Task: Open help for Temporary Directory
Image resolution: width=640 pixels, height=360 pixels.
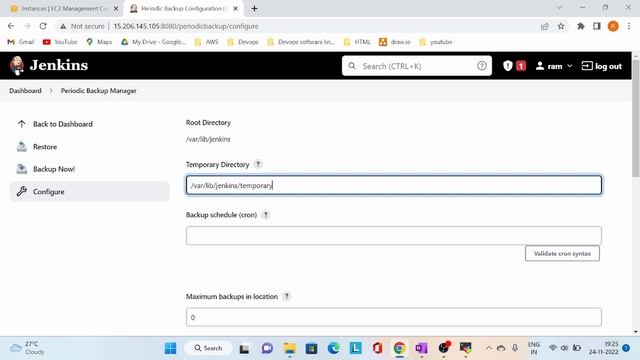Action: [258, 164]
